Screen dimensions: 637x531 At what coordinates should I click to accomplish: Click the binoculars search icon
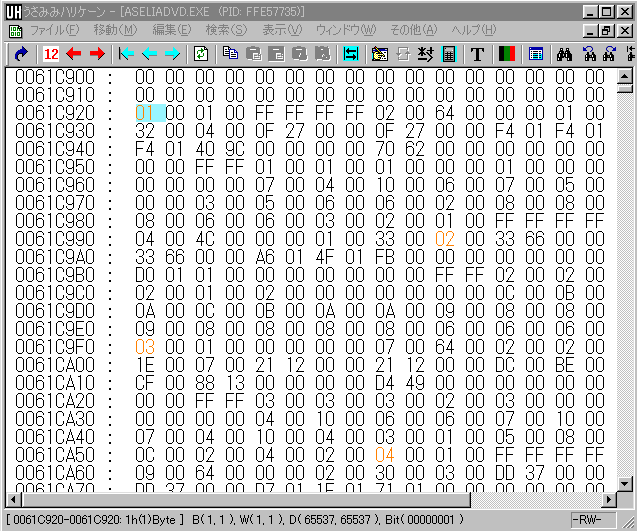[564, 53]
